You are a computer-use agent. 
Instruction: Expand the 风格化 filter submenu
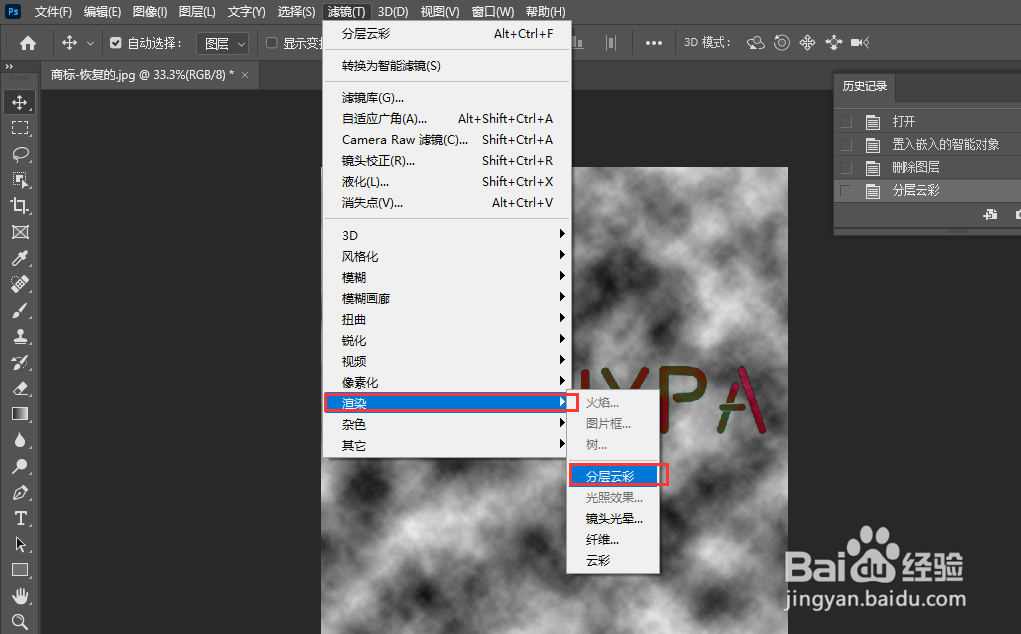[x=354, y=255]
